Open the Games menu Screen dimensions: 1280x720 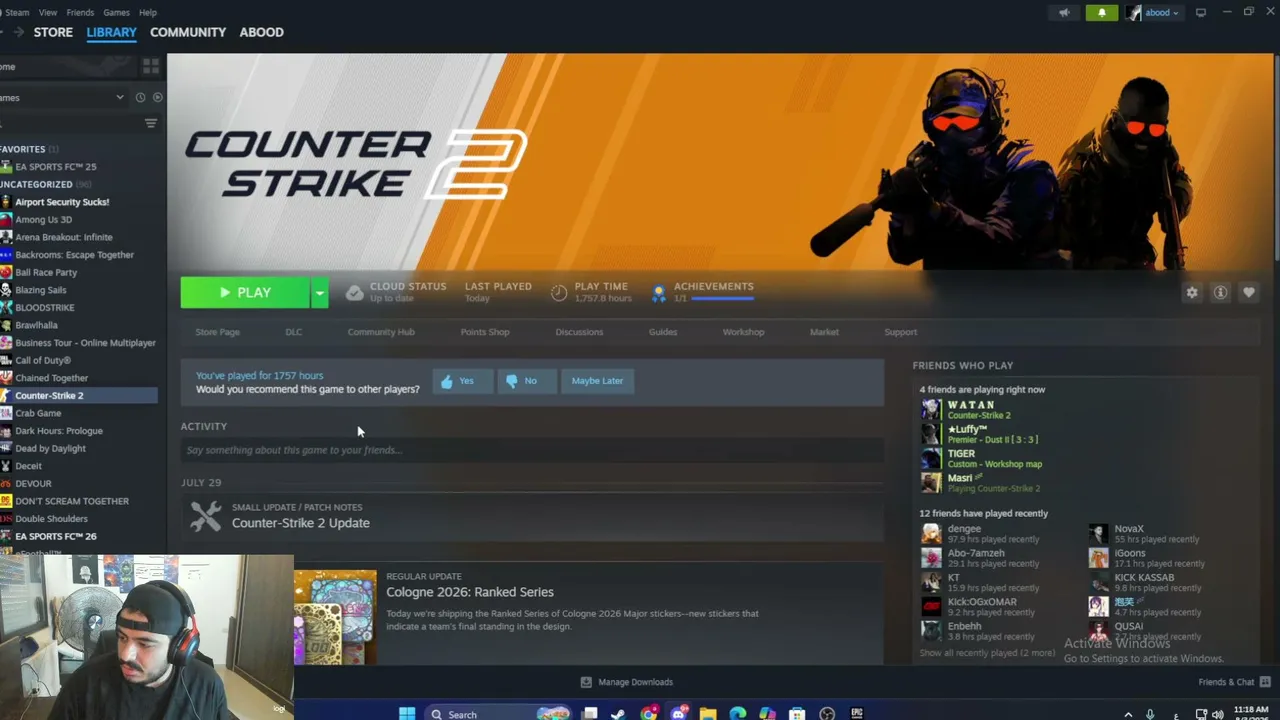(x=116, y=13)
